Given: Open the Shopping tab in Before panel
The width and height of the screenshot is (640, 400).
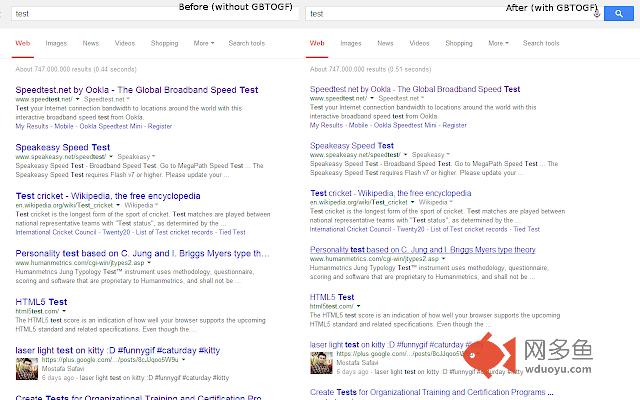Looking at the screenshot, I should [164, 43].
